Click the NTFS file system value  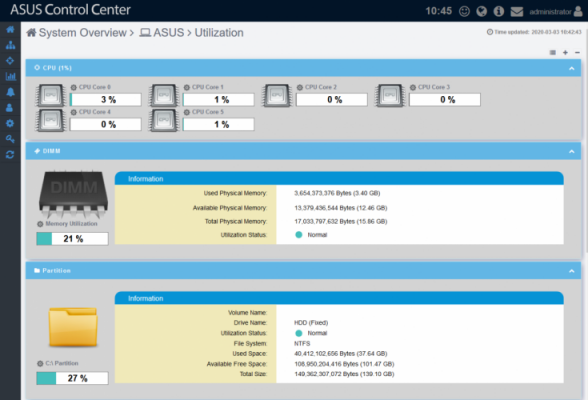click(302, 343)
